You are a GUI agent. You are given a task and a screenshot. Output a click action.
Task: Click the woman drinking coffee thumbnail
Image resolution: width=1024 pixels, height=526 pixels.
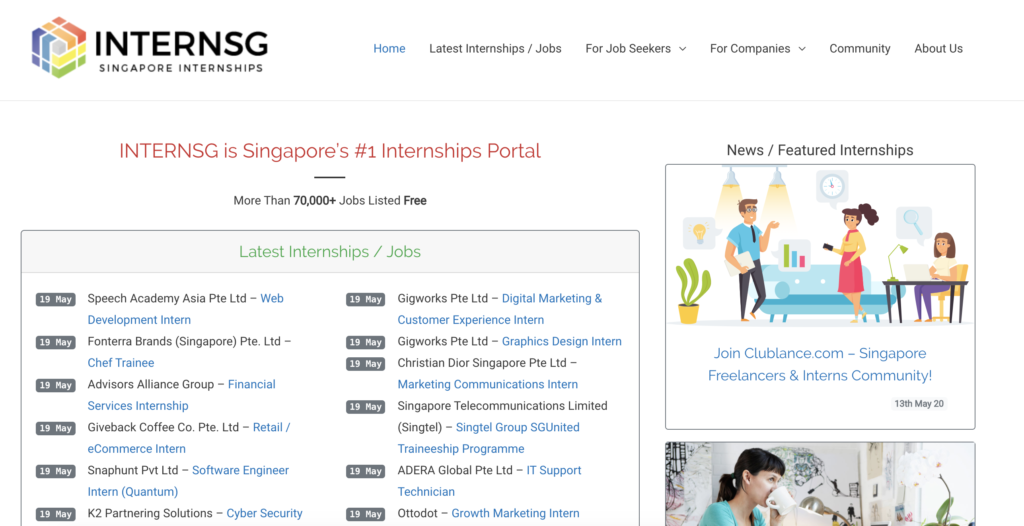[x=820, y=484]
